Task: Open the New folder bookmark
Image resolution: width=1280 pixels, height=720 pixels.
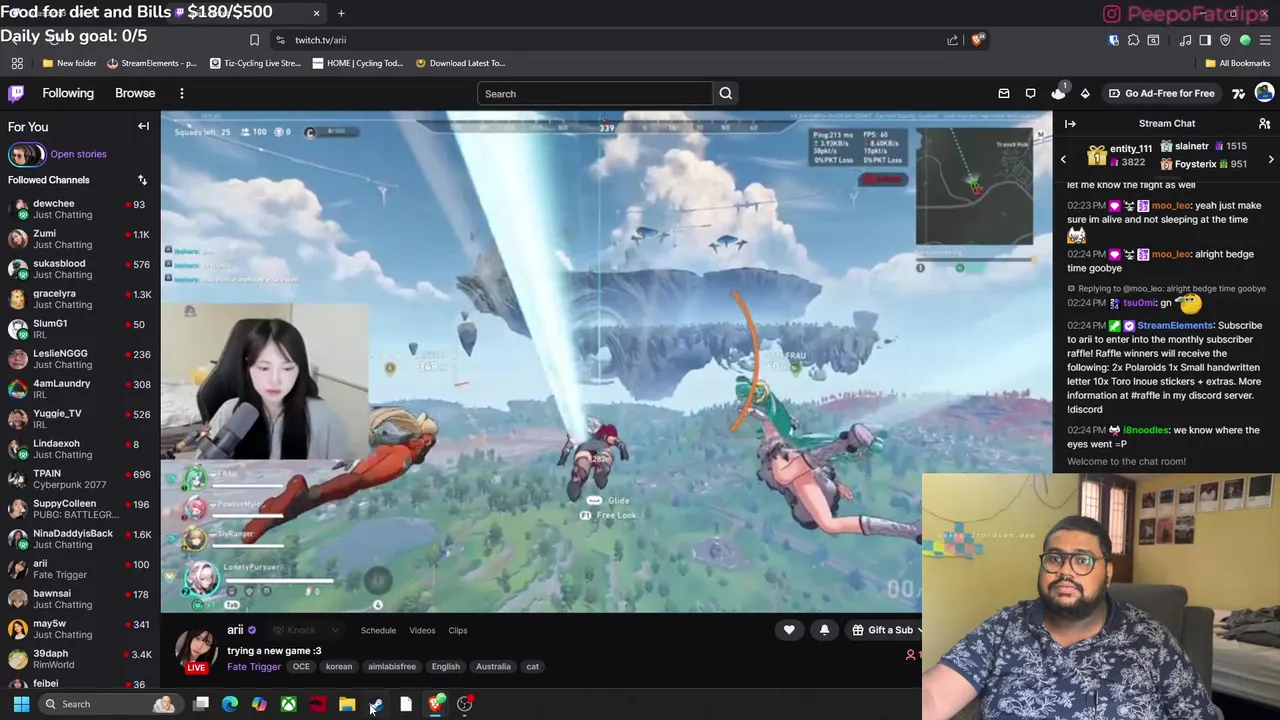Action: point(69,63)
